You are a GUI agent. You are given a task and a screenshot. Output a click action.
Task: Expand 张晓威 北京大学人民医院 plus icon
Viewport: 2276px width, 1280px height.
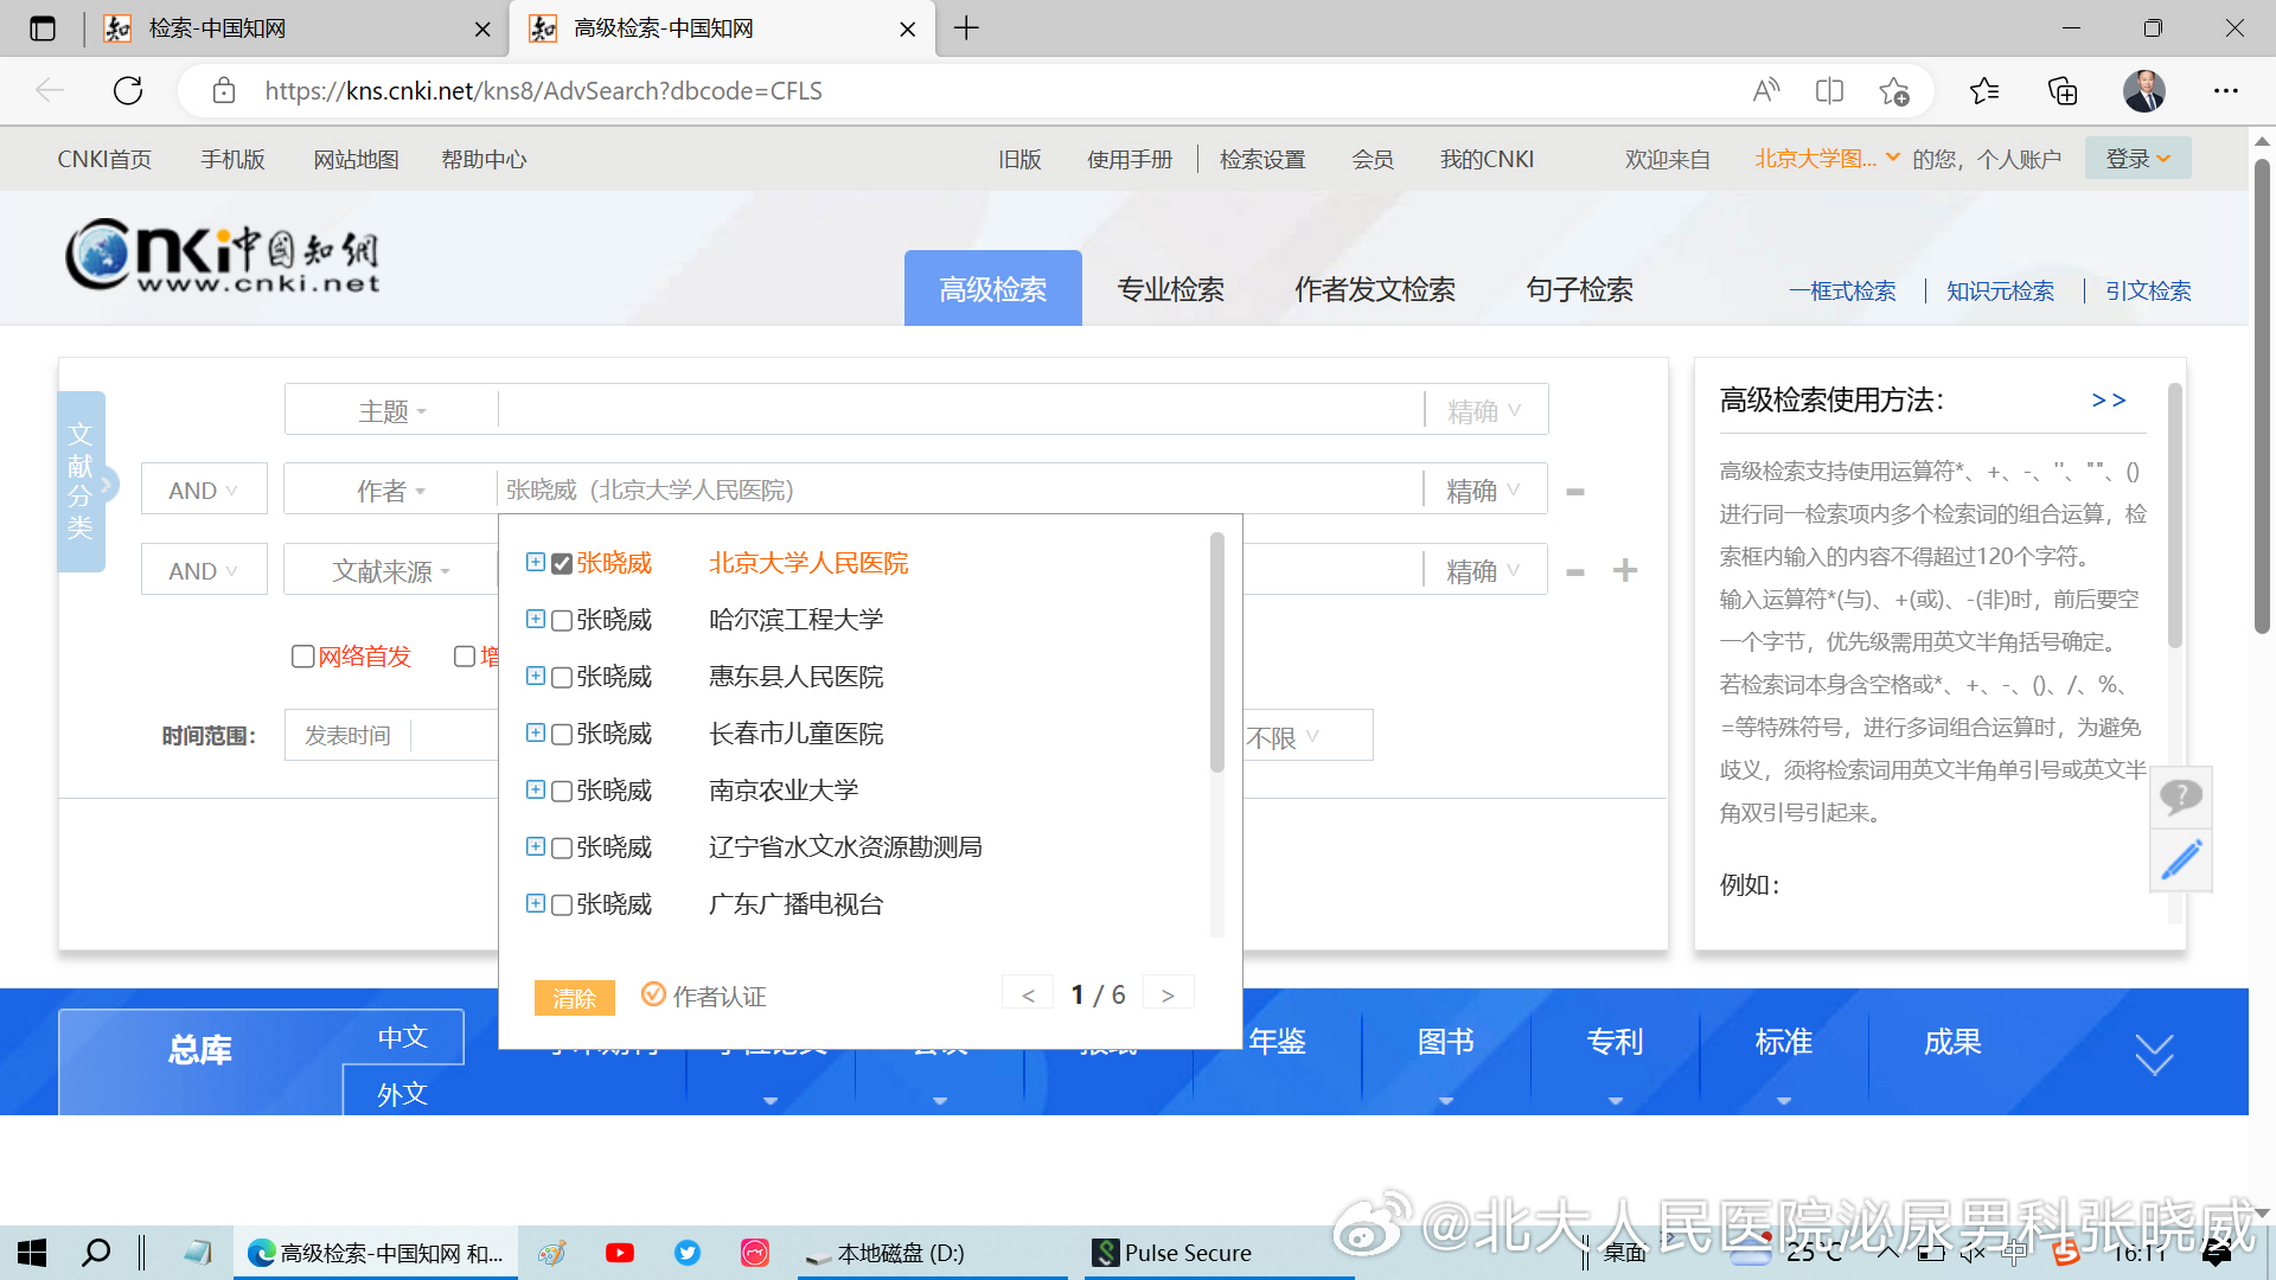click(x=535, y=562)
